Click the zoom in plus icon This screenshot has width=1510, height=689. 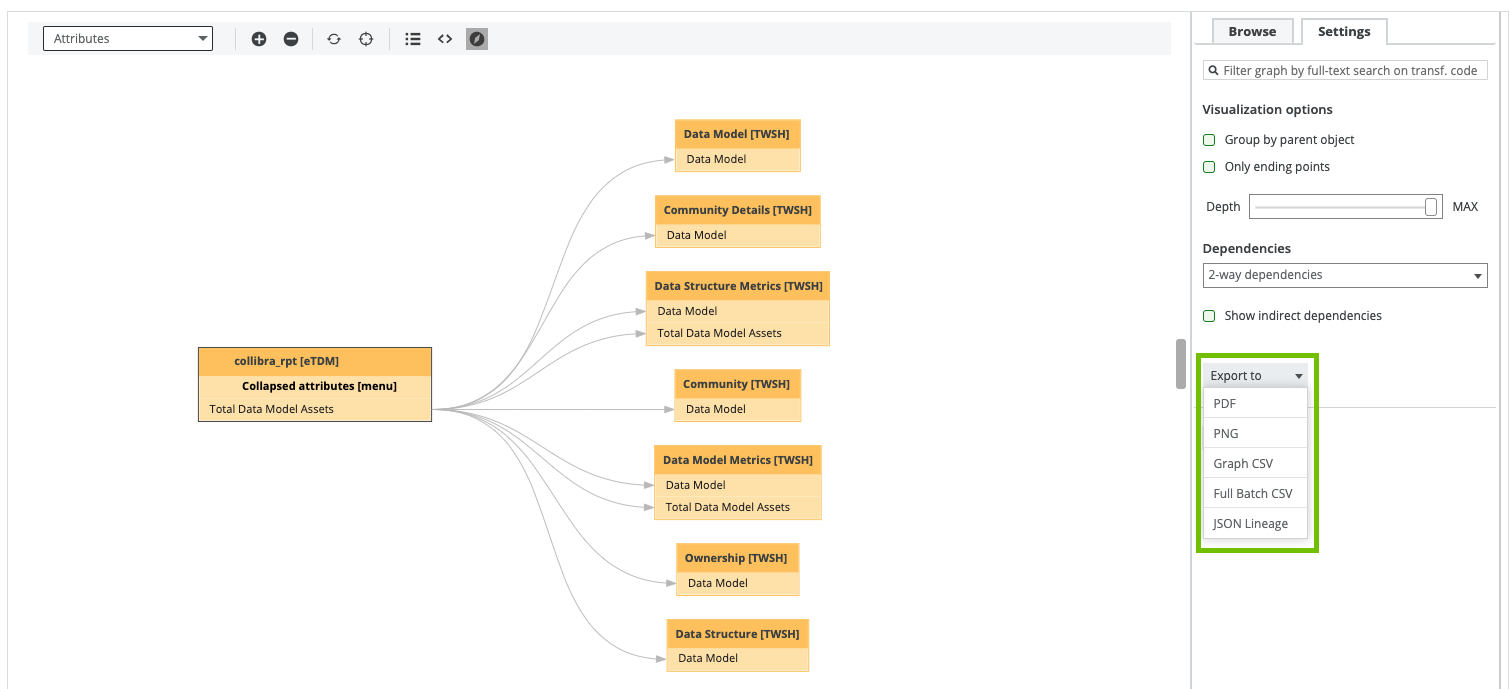[259, 39]
